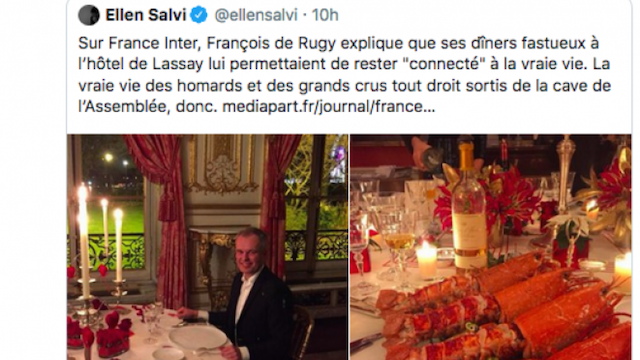Click the wine bottle in right photo

pyautogui.click(x=468, y=204)
